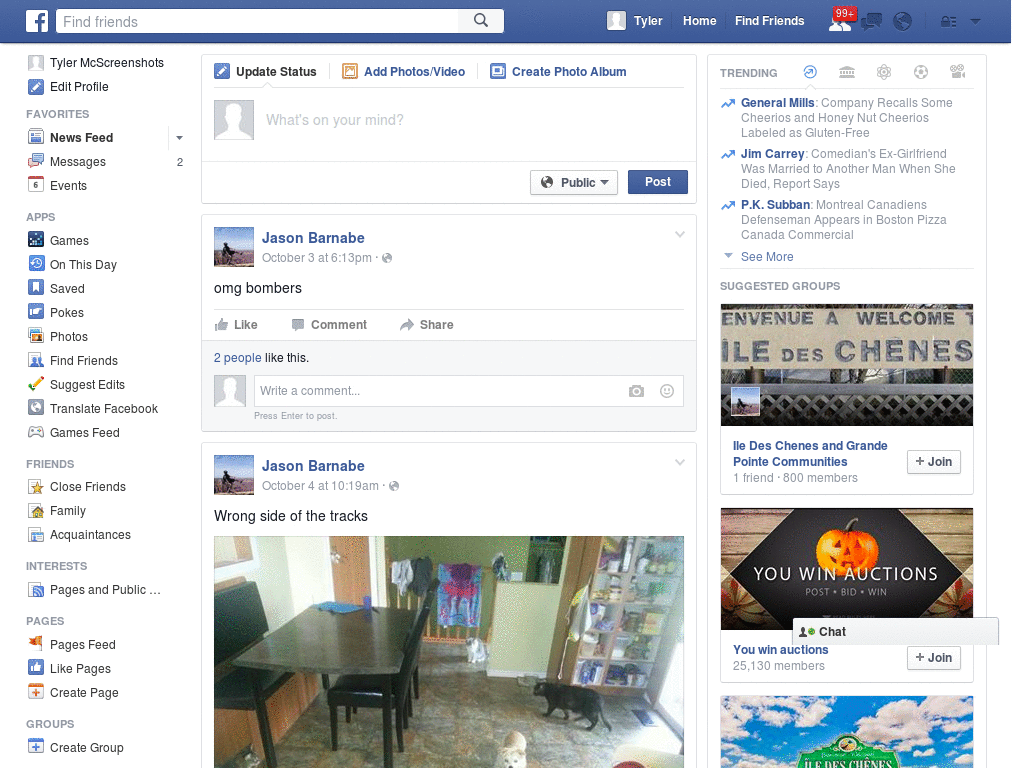Show entertainment trending icon
Viewport: 1024px width, 768px height.
pos(958,72)
